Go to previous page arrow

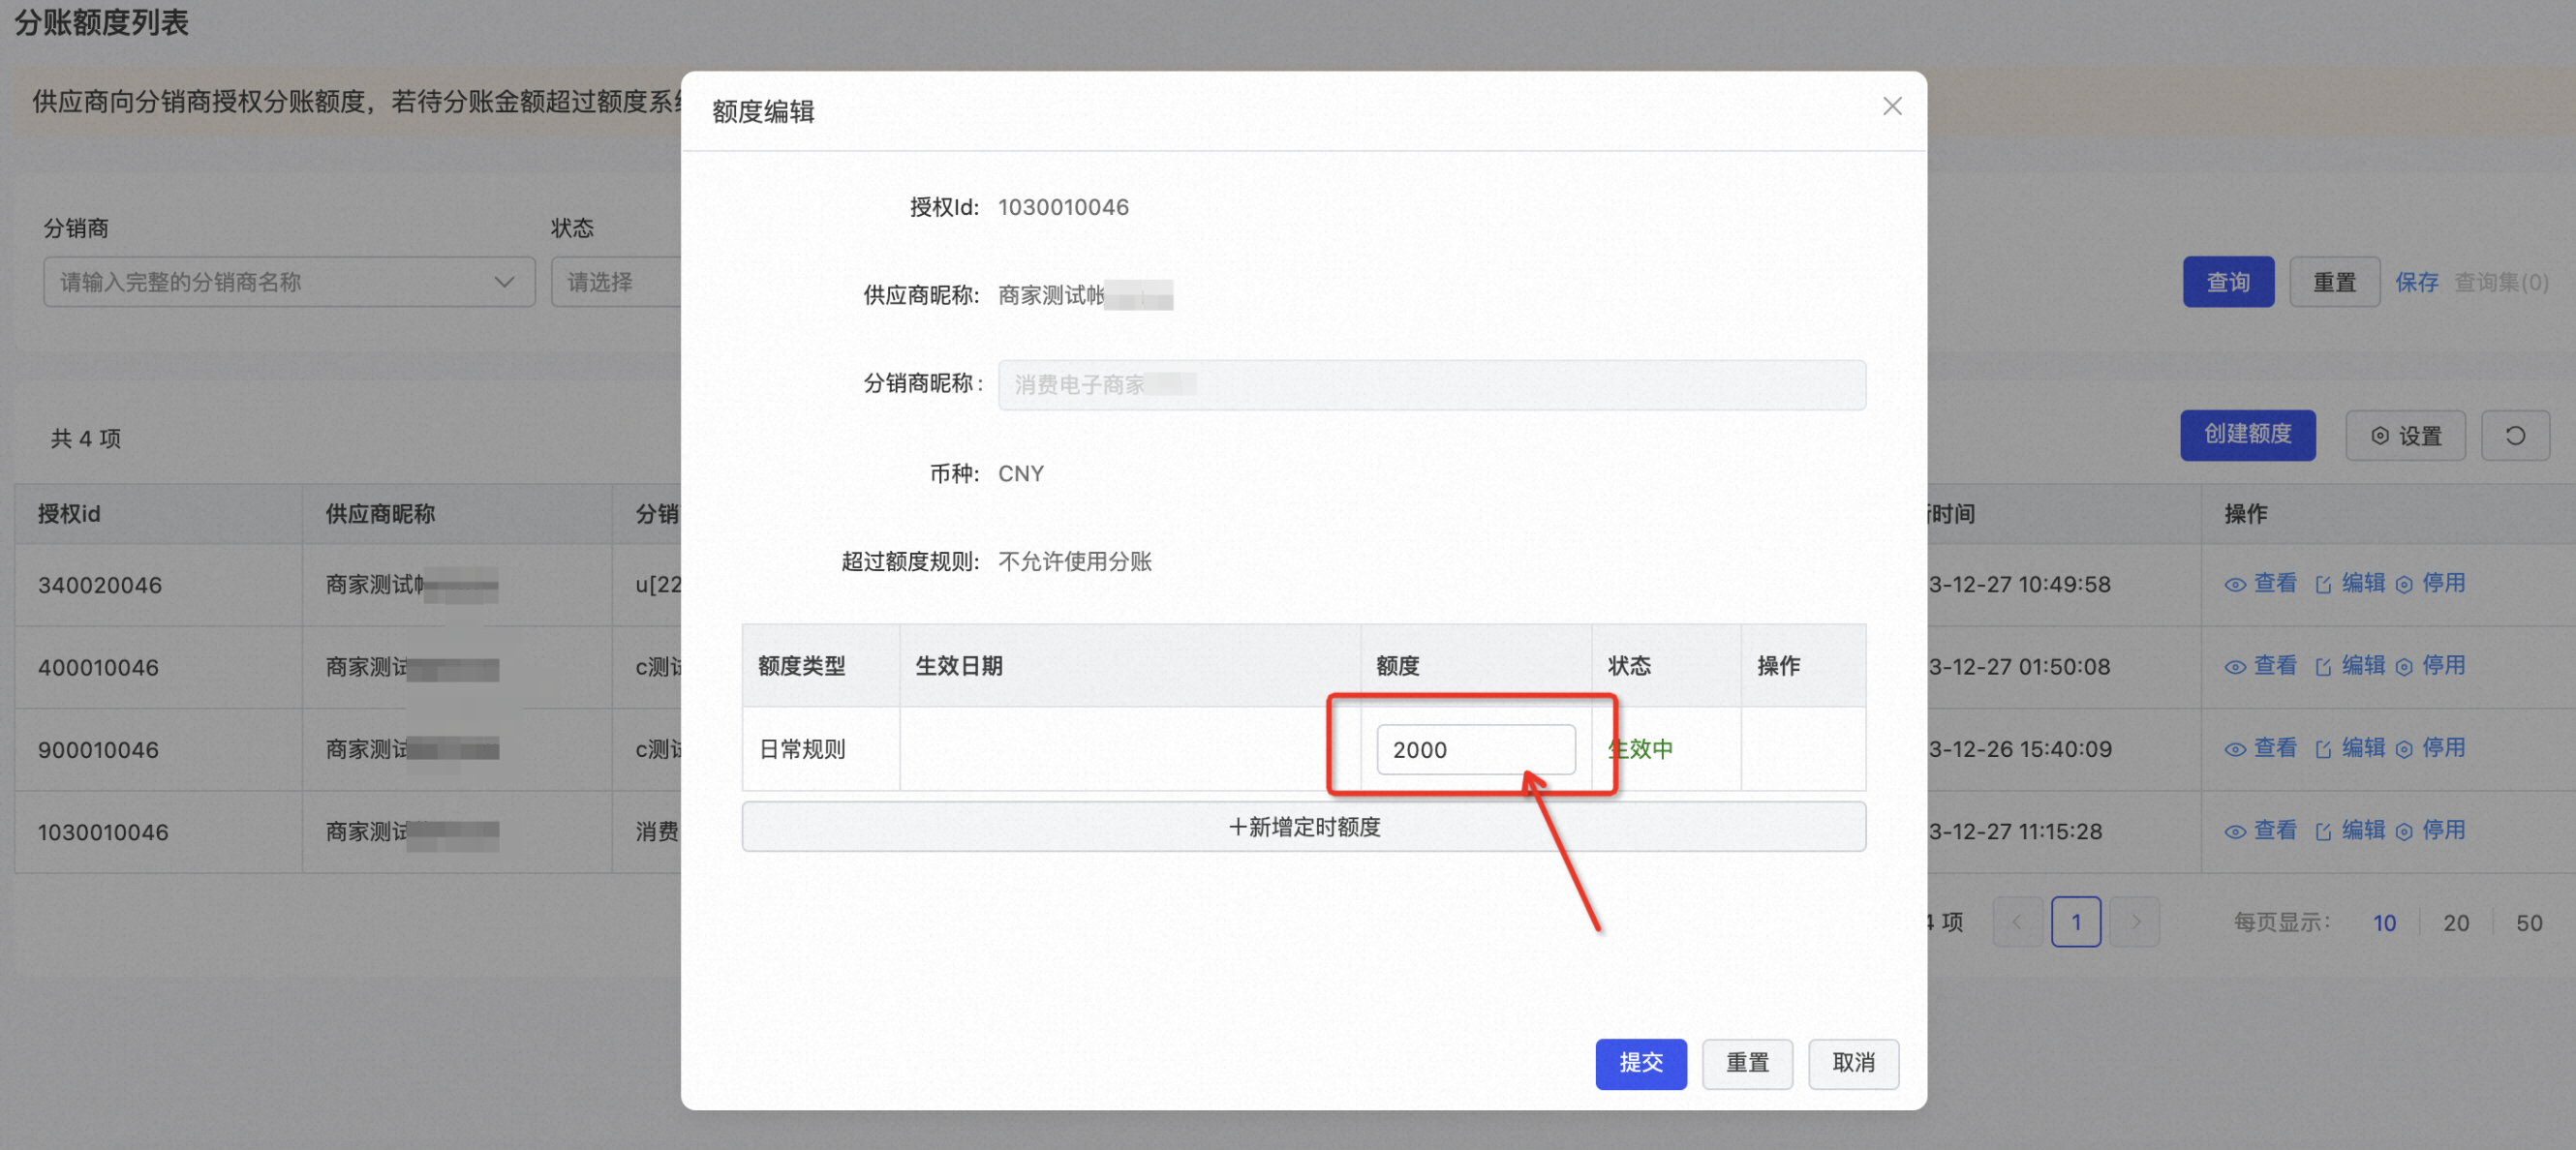point(2016,921)
